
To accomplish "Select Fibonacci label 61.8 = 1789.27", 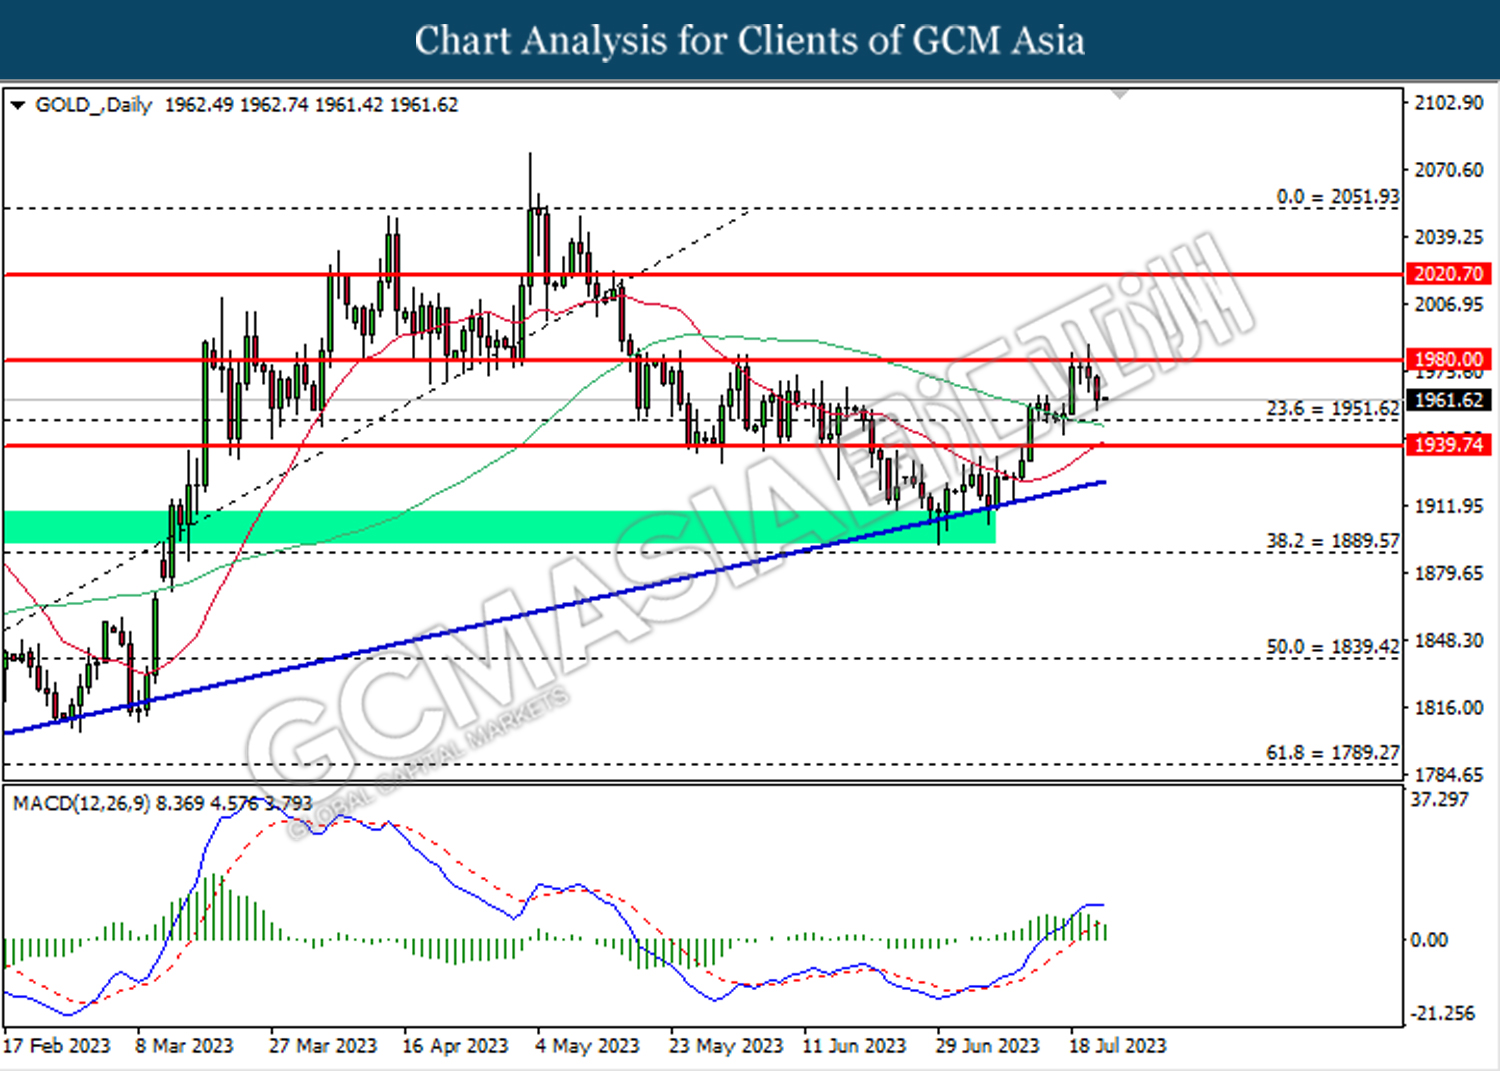I will pos(1333,752).
